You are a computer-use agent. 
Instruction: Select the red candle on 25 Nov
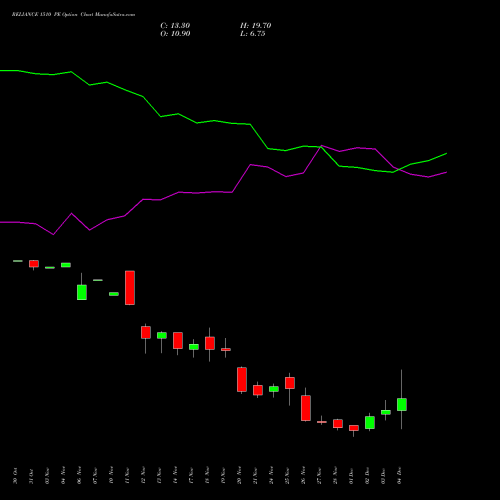pyautogui.click(x=290, y=383)
